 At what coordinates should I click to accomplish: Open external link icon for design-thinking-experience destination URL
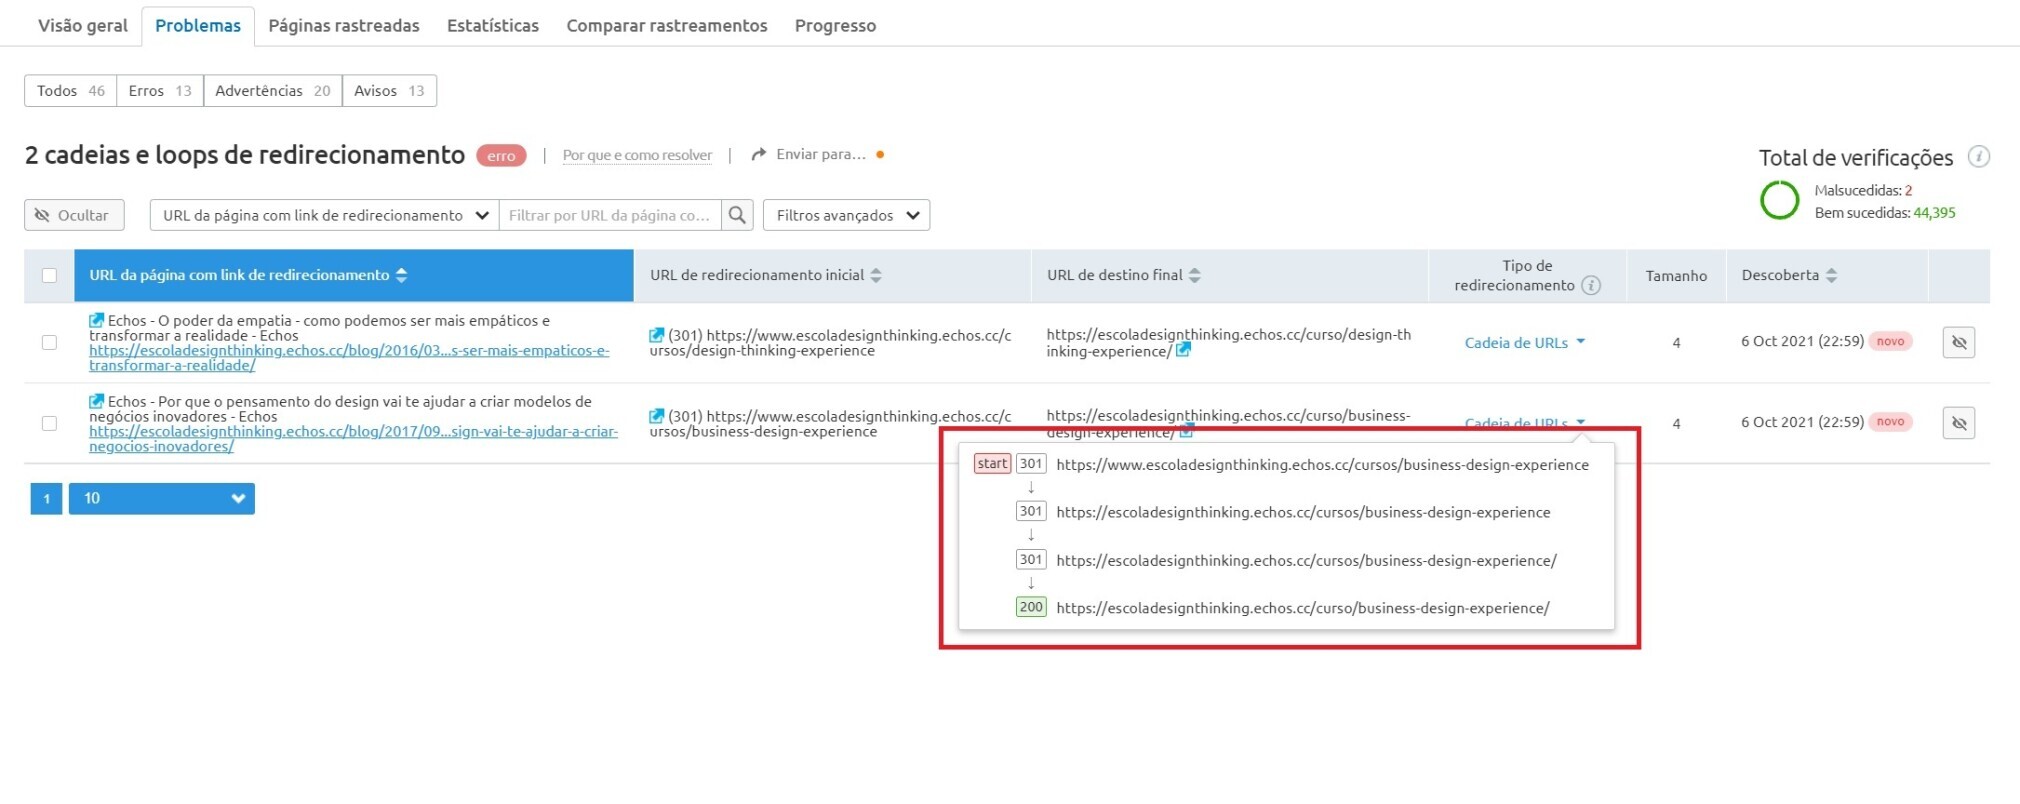point(1183,350)
